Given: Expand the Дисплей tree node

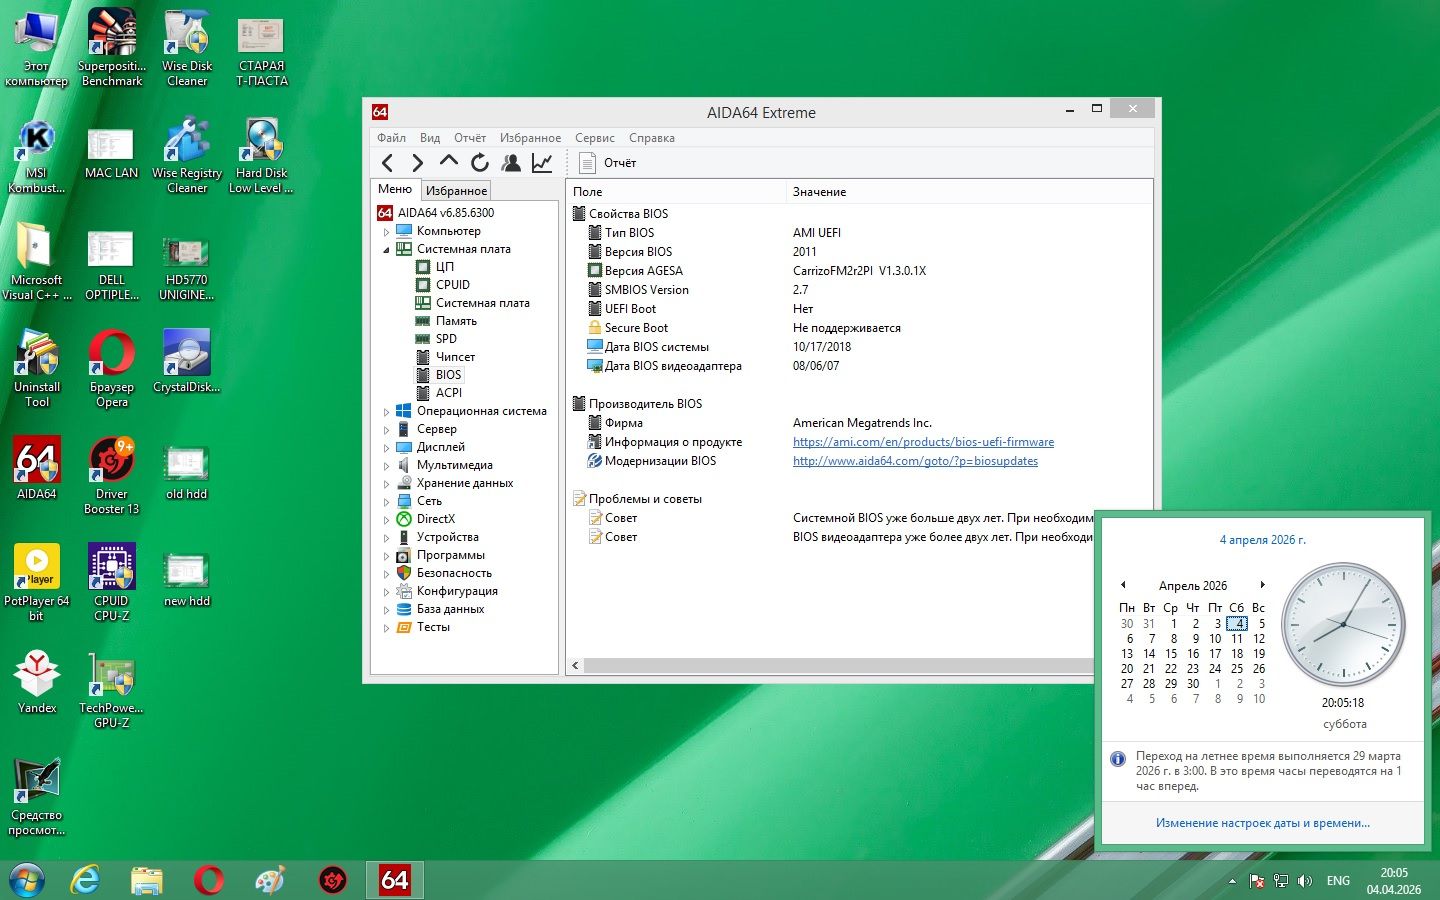Looking at the screenshot, I should [387, 447].
